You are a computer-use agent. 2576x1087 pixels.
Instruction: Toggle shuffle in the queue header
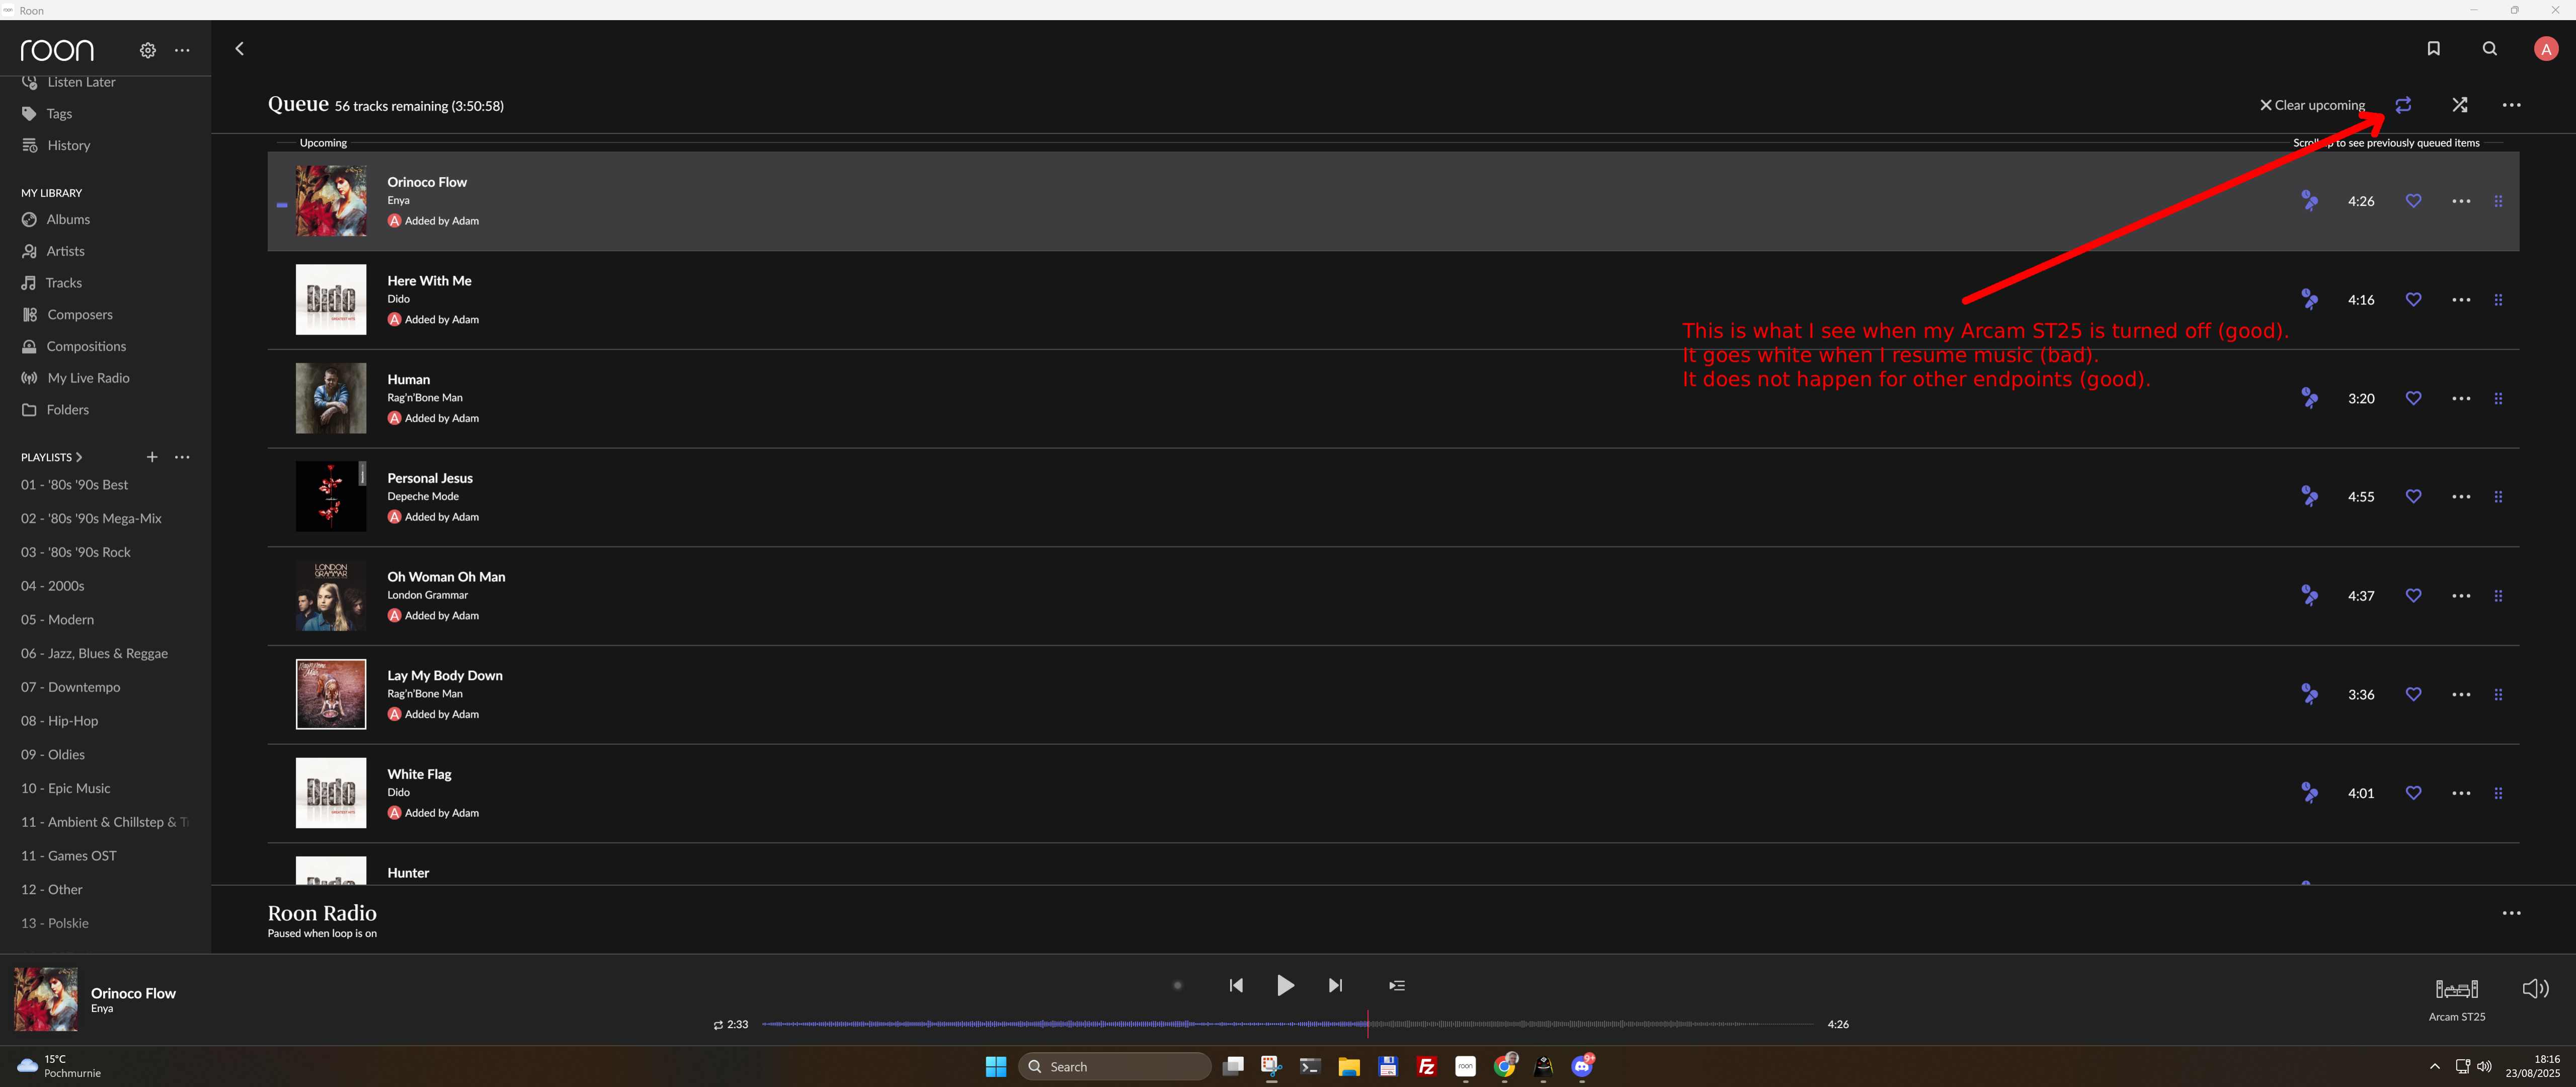click(x=2459, y=105)
